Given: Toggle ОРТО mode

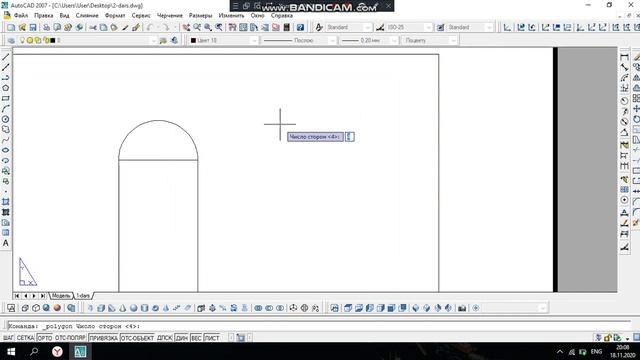Looking at the screenshot, I should click(x=44, y=338).
